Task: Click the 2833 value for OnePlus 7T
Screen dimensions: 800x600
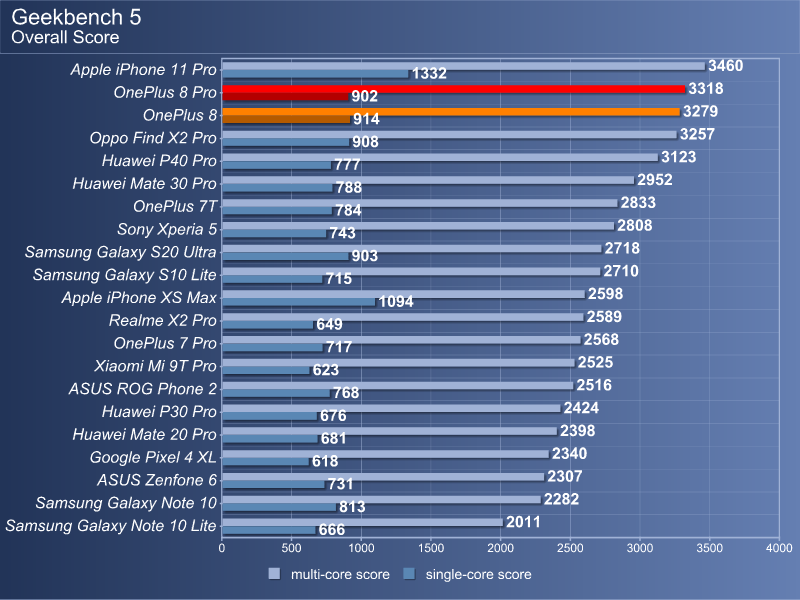Action: pos(638,203)
